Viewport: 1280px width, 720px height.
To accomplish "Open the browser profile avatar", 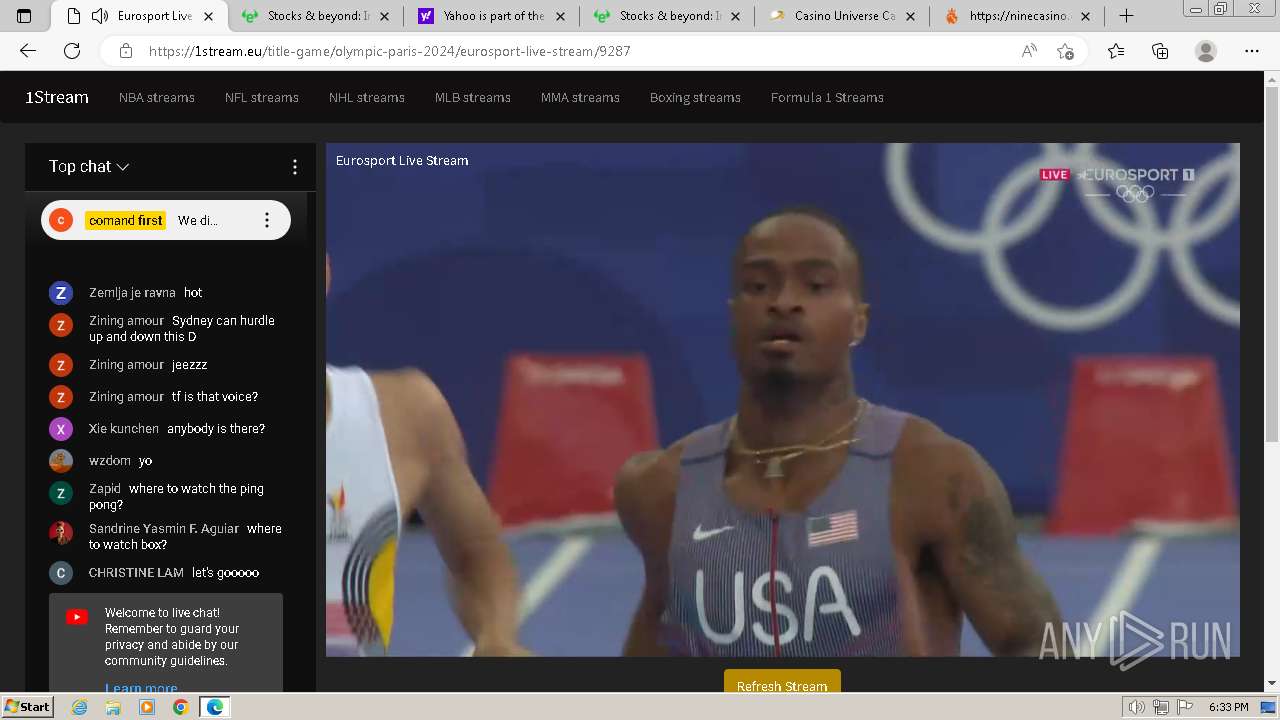I will pos(1206,51).
